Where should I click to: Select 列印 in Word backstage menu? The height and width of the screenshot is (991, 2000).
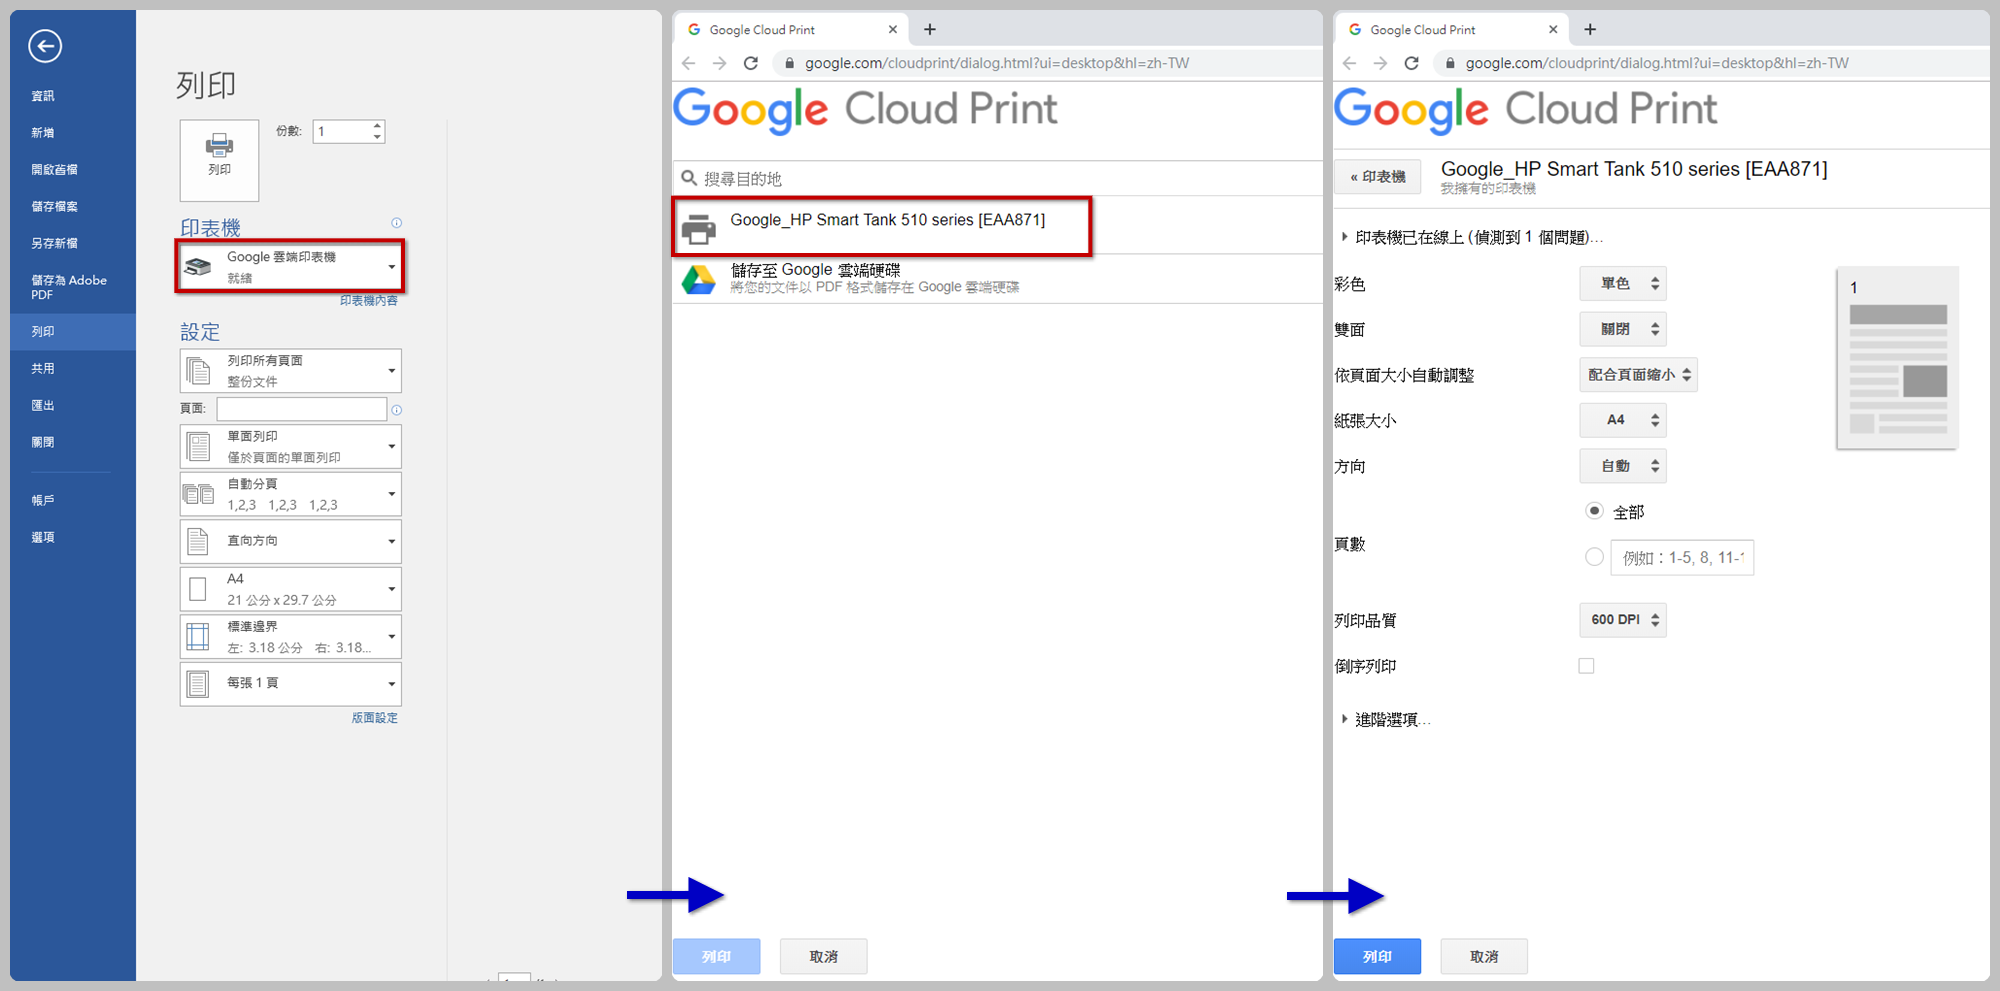click(x=73, y=332)
